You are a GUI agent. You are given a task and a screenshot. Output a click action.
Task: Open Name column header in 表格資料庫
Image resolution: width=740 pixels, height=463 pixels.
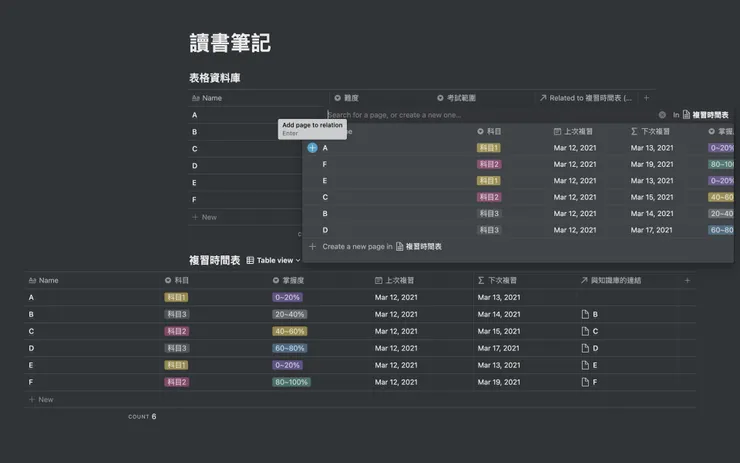(207, 98)
